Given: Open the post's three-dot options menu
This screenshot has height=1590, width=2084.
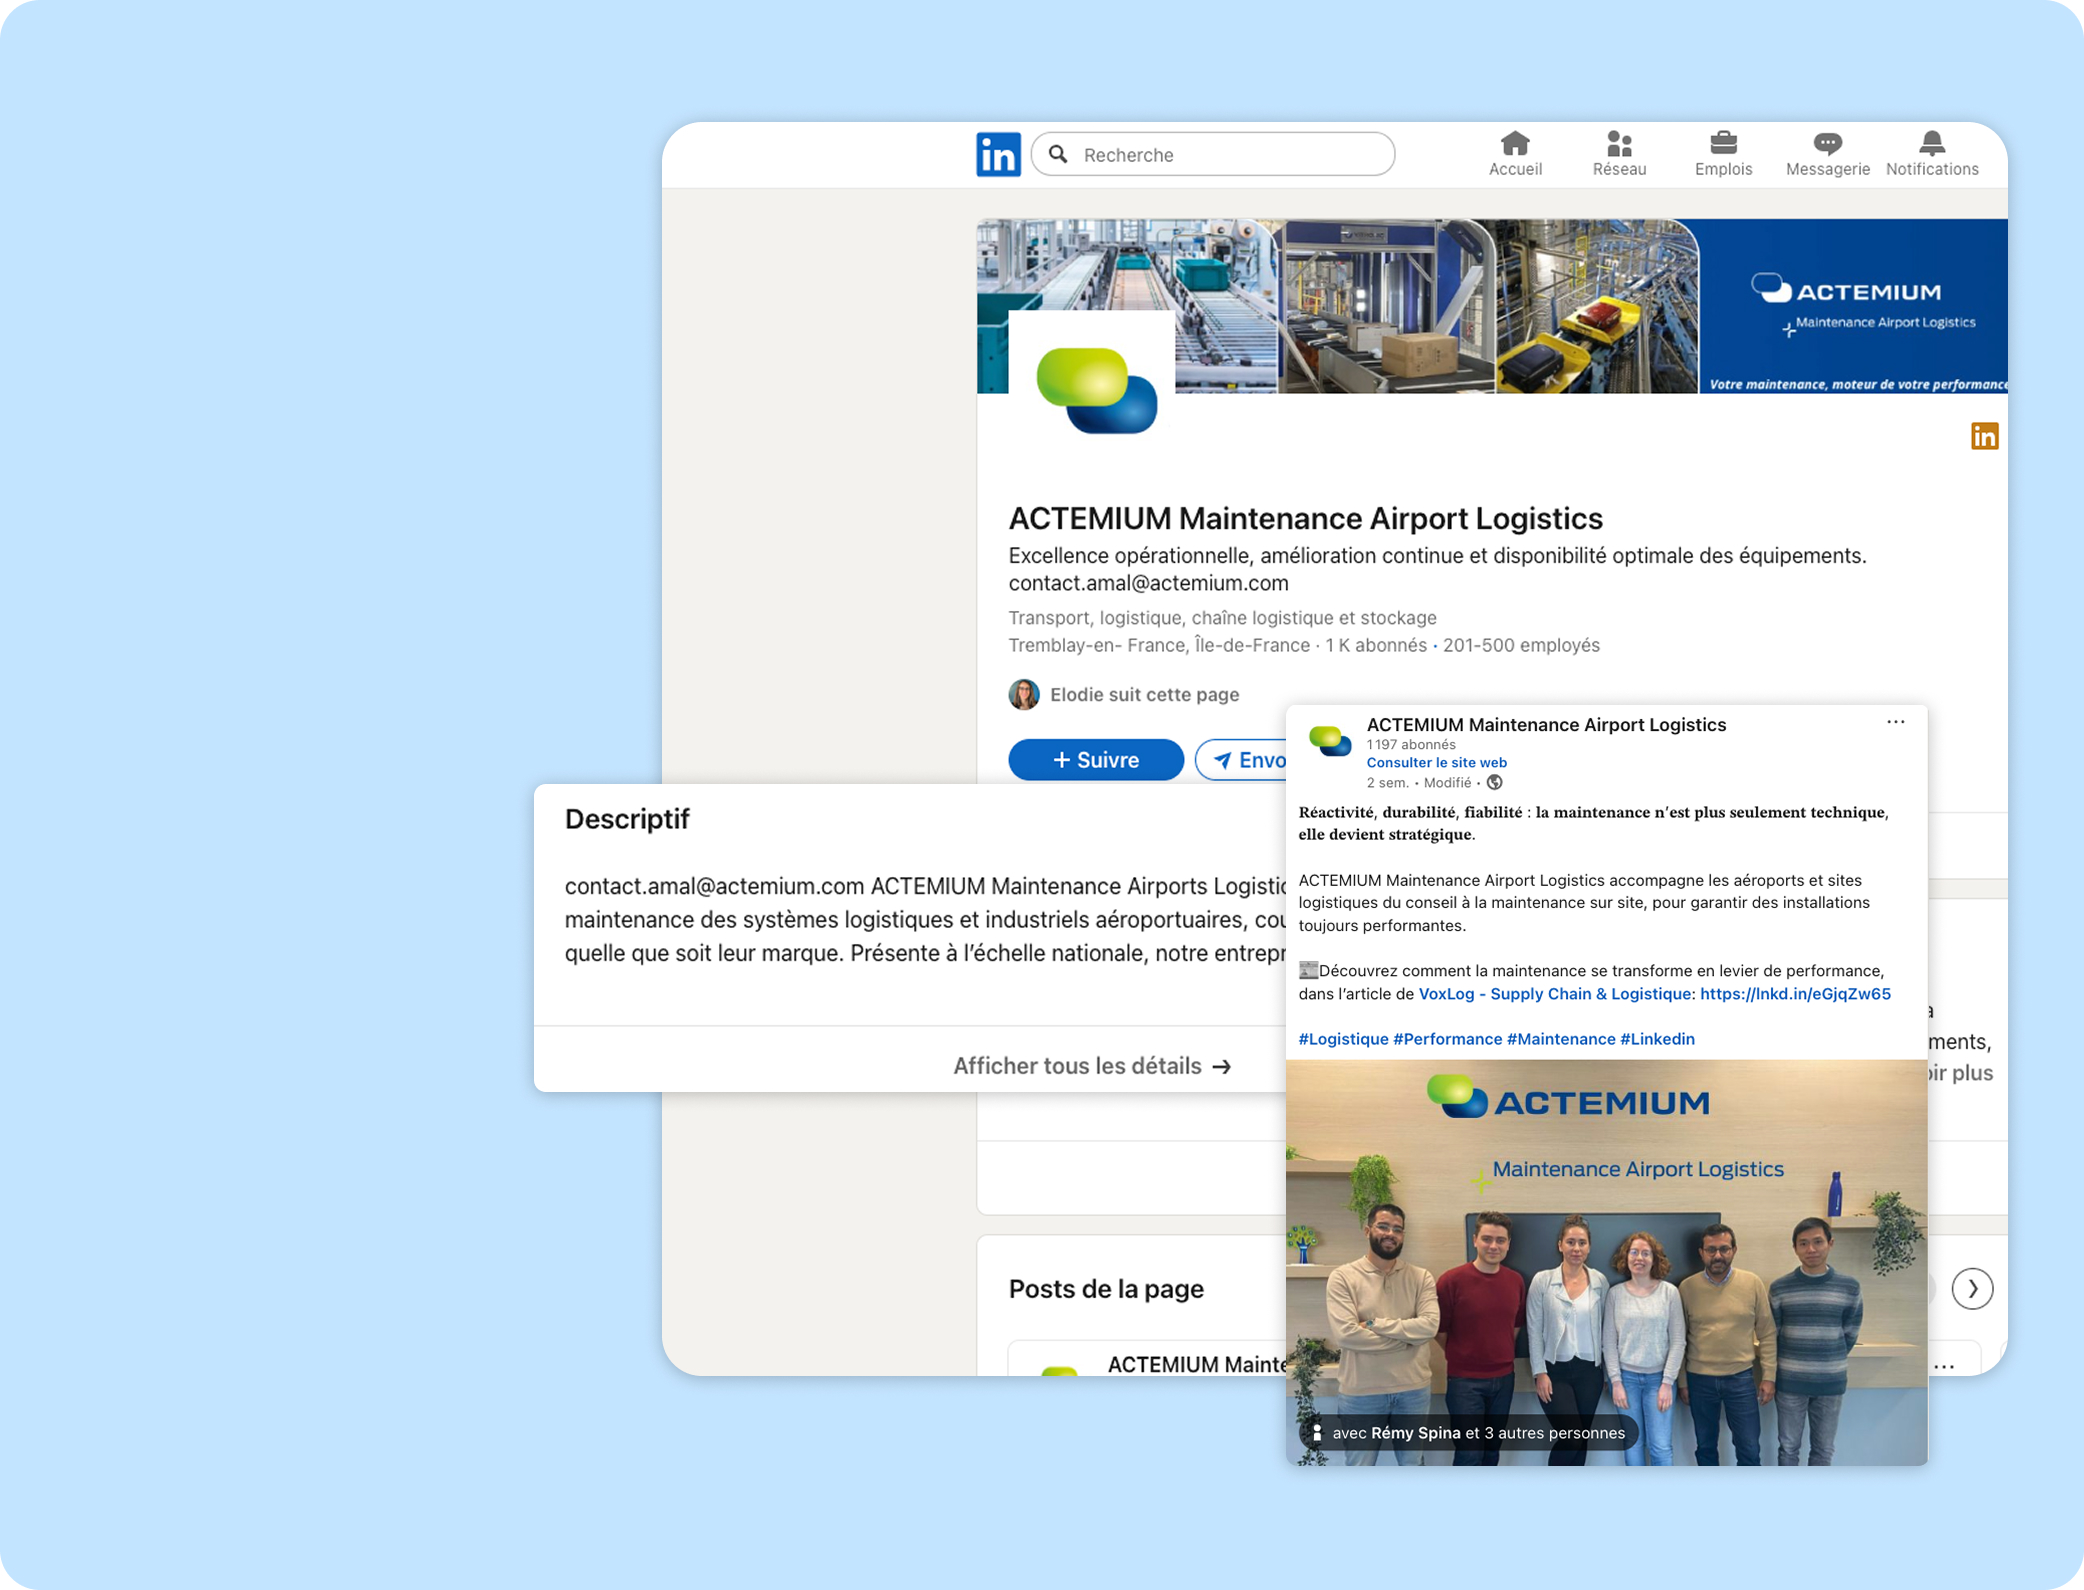Looking at the screenshot, I should [1895, 722].
